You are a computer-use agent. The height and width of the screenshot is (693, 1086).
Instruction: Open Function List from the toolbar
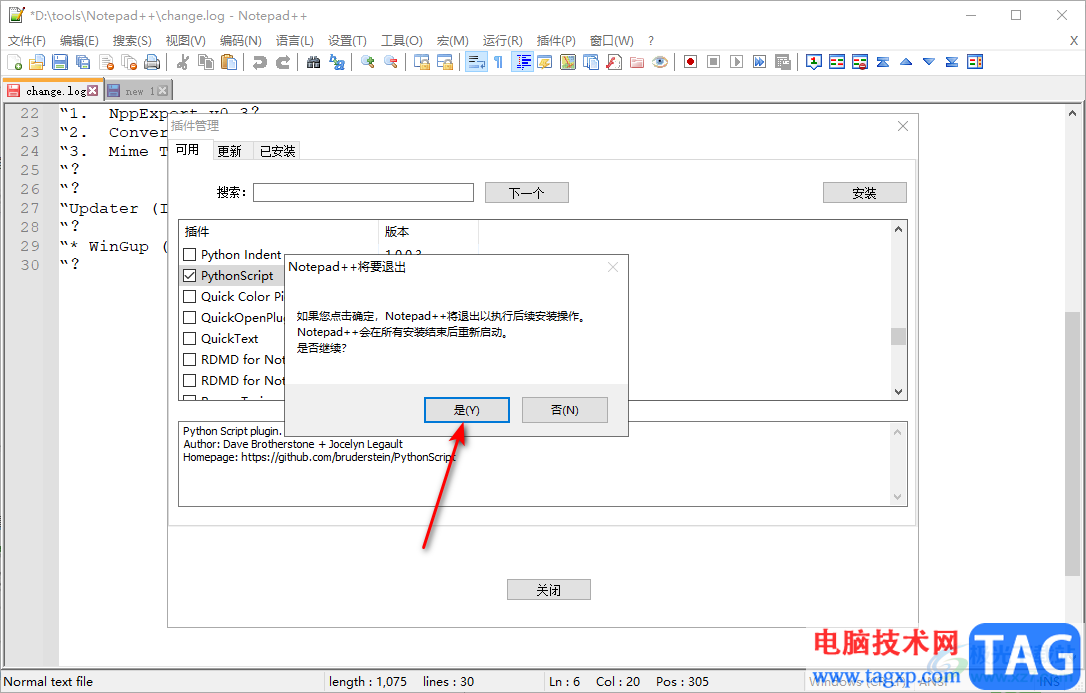[614, 62]
